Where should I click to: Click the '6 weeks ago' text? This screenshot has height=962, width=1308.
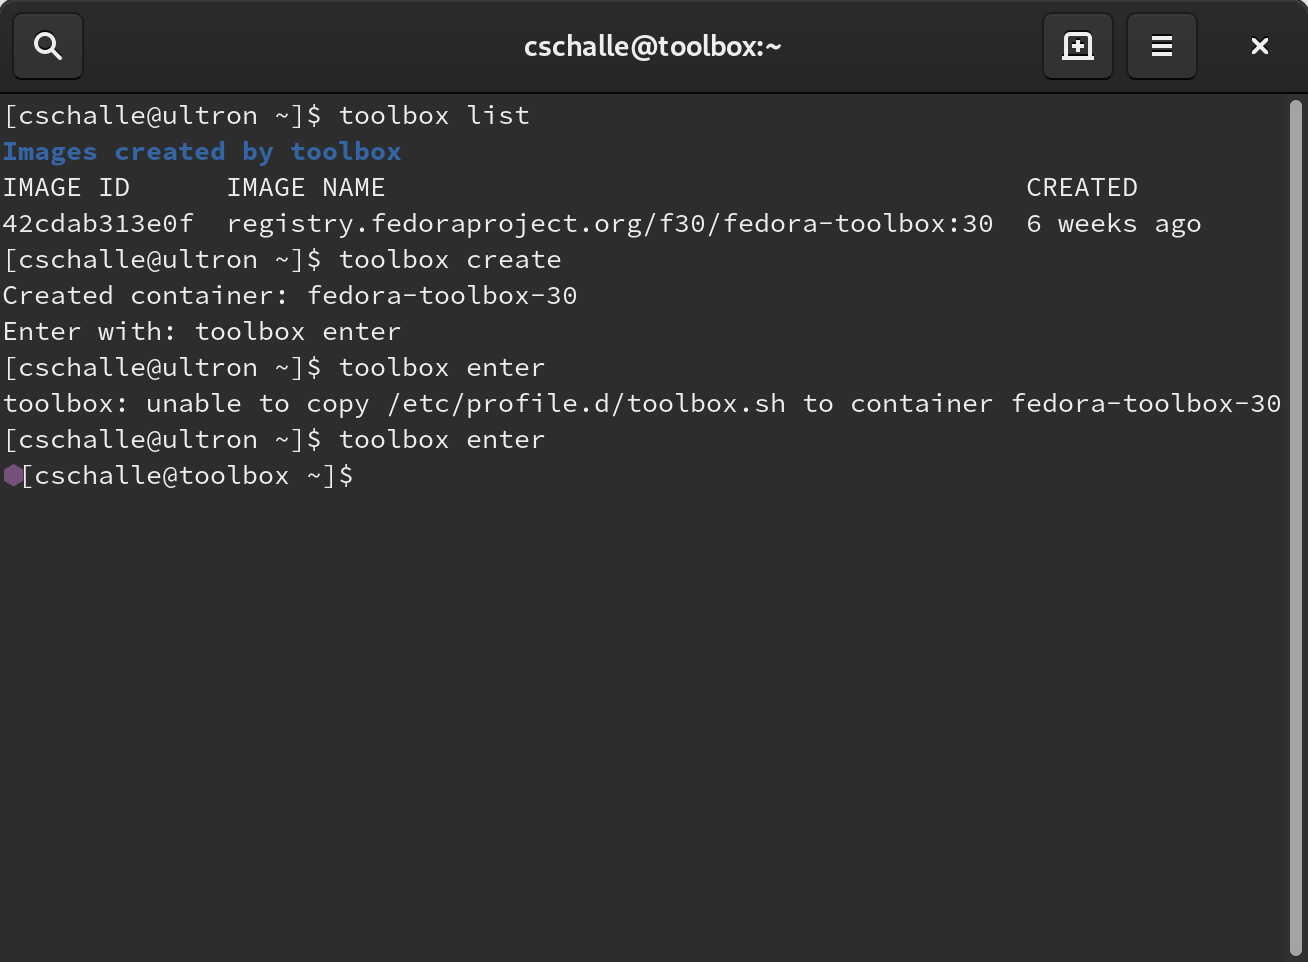[1114, 223]
